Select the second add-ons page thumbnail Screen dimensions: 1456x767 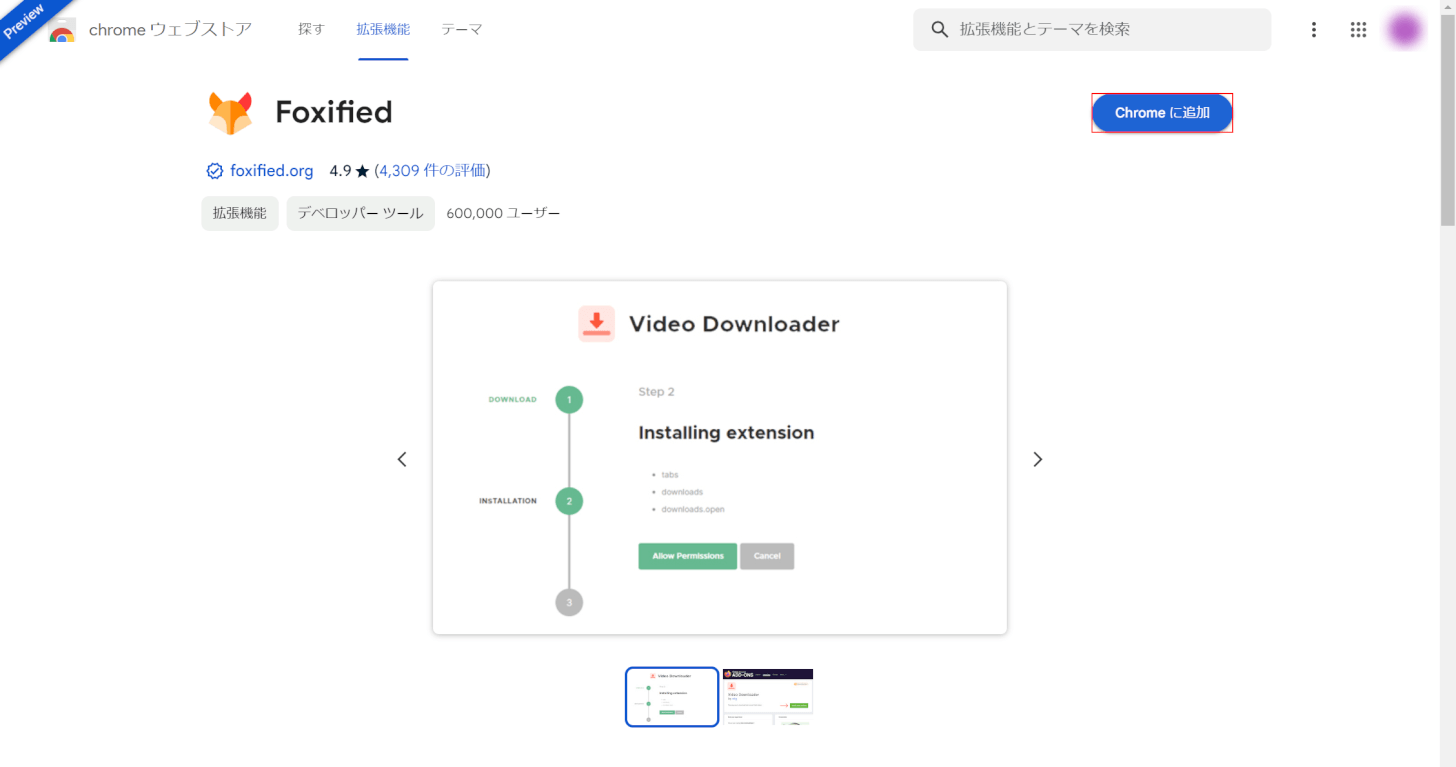pos(768,697)
